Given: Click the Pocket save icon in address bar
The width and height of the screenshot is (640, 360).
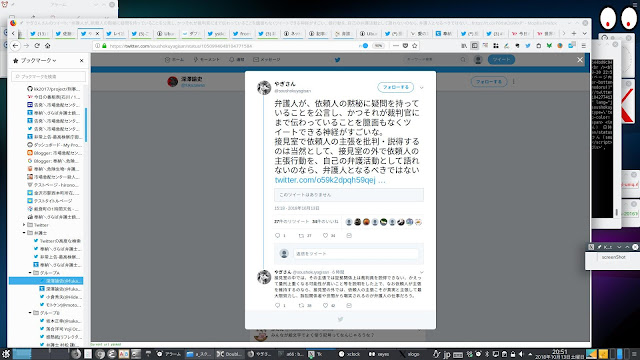Looking at the screenshot, I should pos(405,46).
